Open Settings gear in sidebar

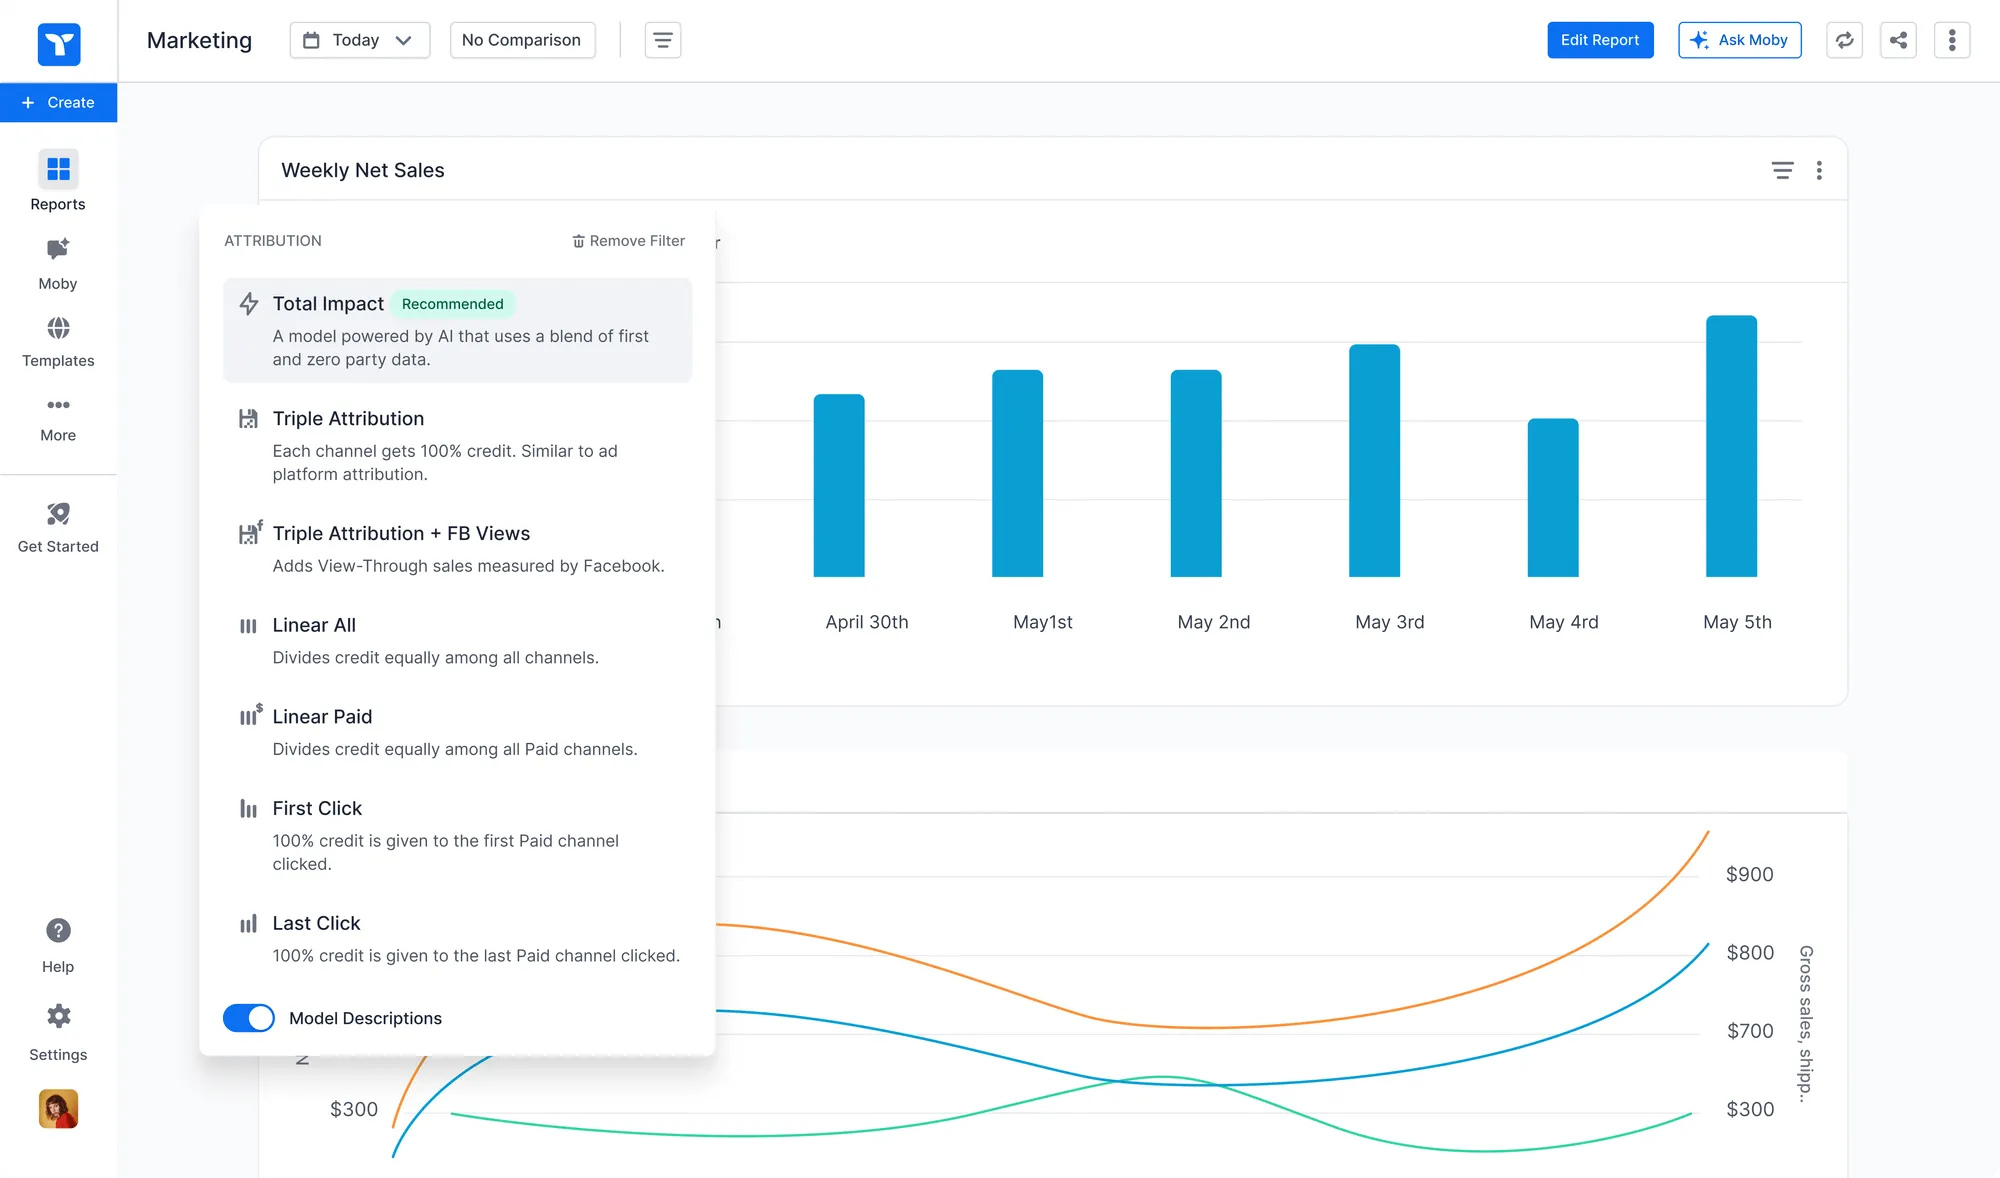click(58, 1017)
